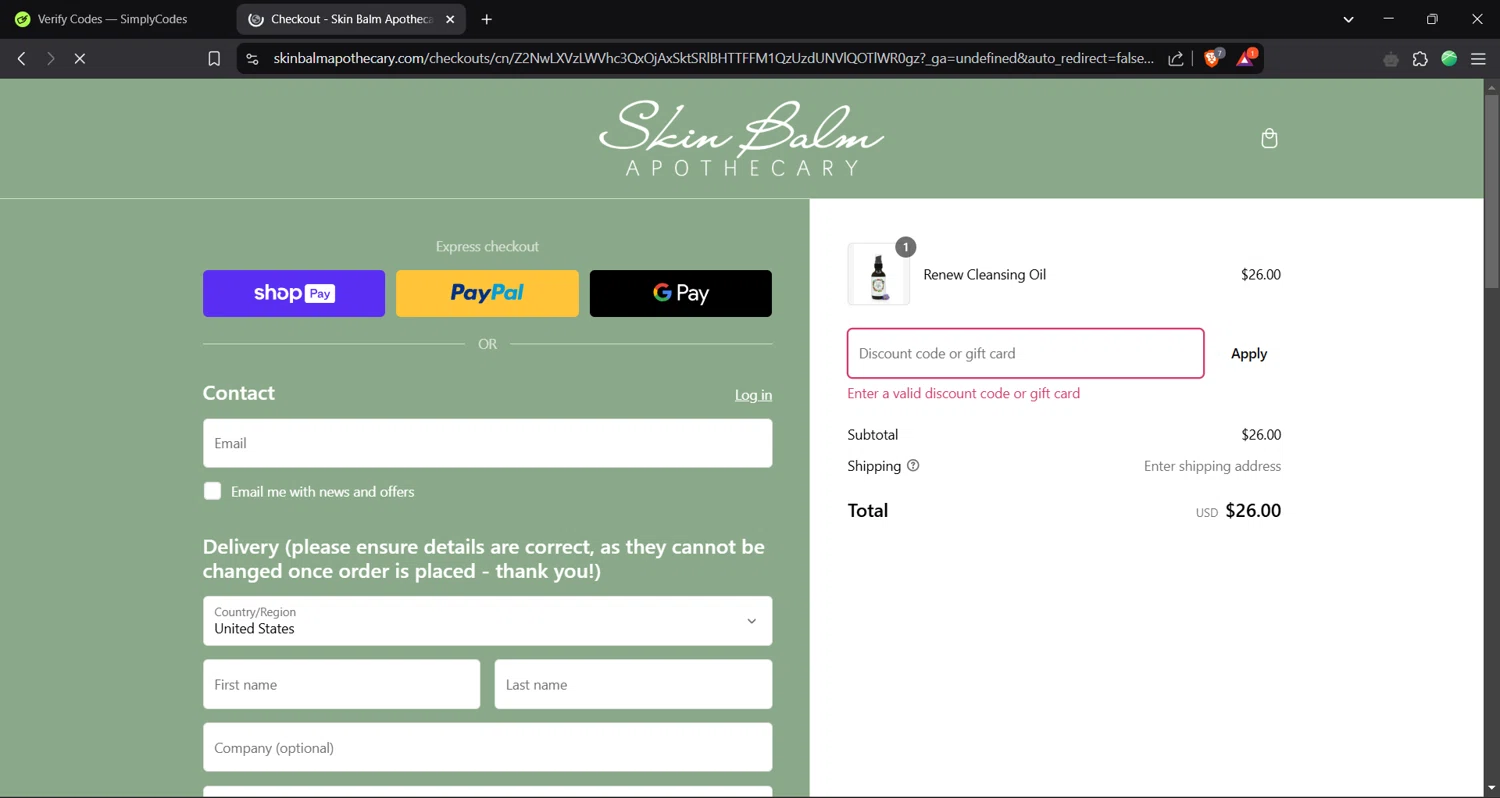Viewport: 1500px width, 798px height.
Task: Click the Enter shipping address text
Action: click(x=1212, y=466)
